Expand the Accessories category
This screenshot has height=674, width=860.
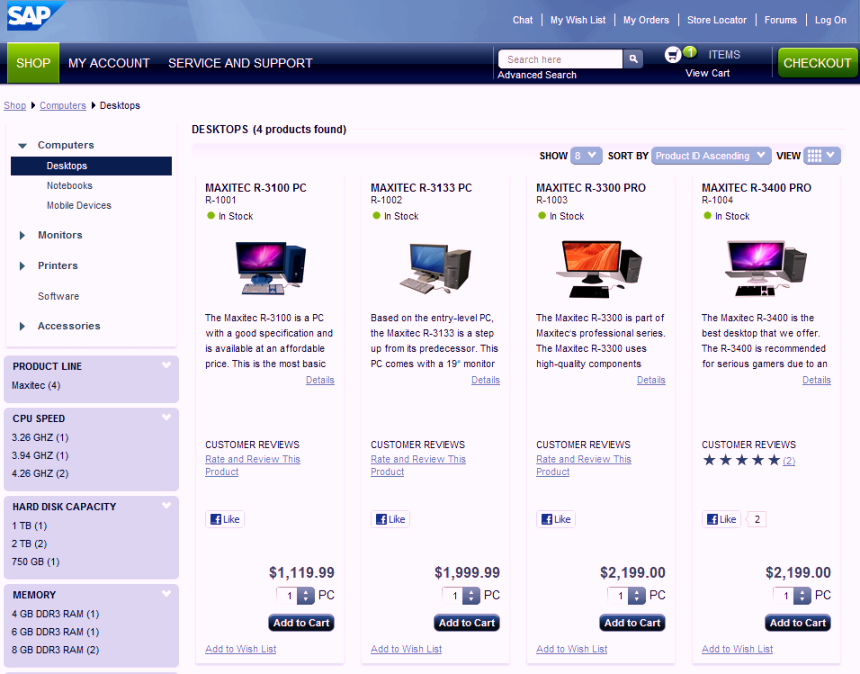click(22, 326)
